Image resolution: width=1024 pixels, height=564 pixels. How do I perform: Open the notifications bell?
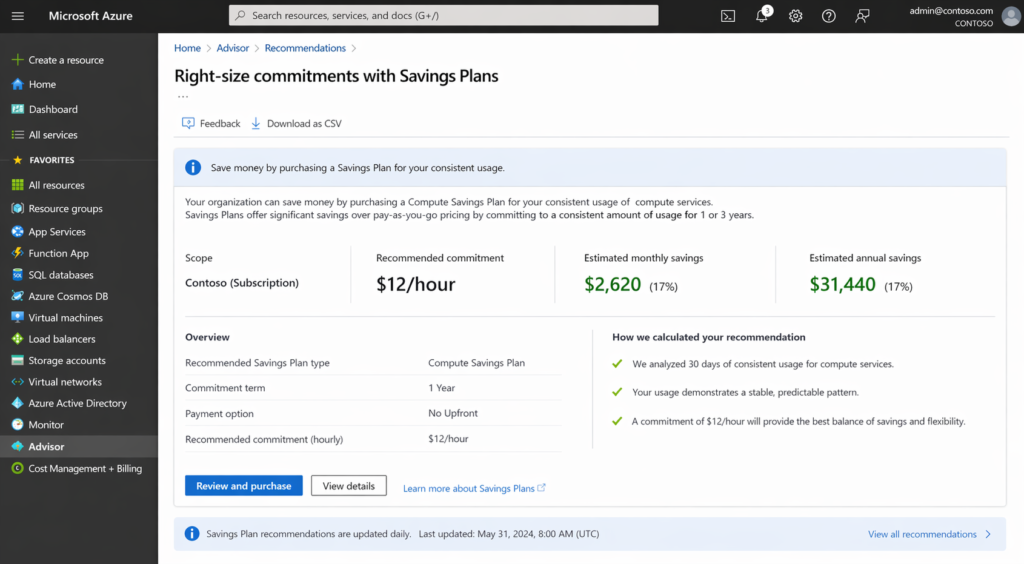pyautogui.click(x=762, y=15)
